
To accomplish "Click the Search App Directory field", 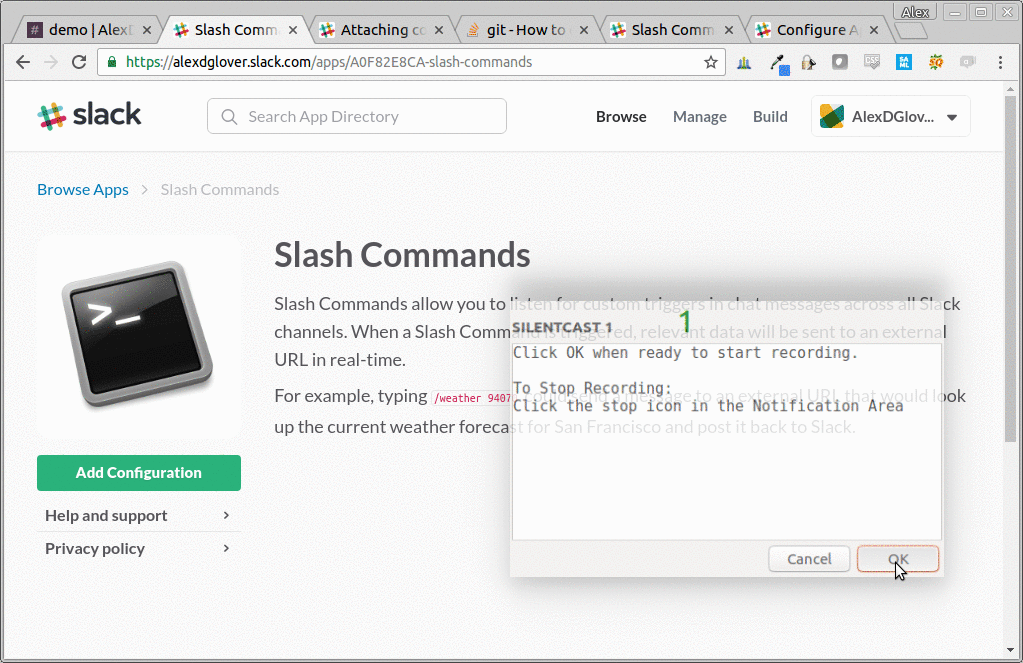I will 357,116.
